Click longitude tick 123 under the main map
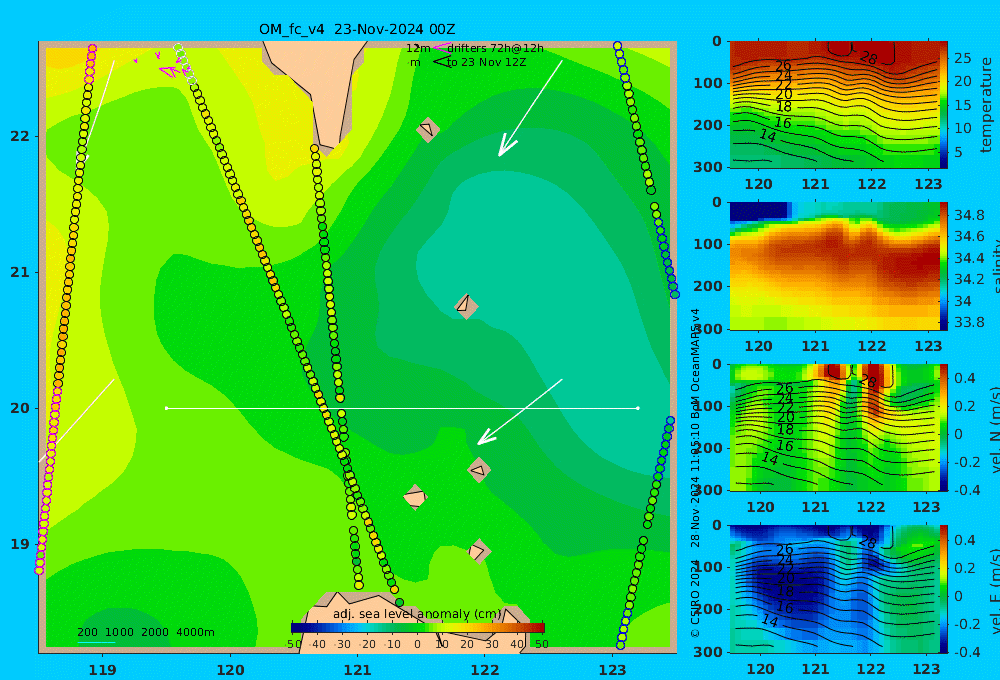 point(613,670)
